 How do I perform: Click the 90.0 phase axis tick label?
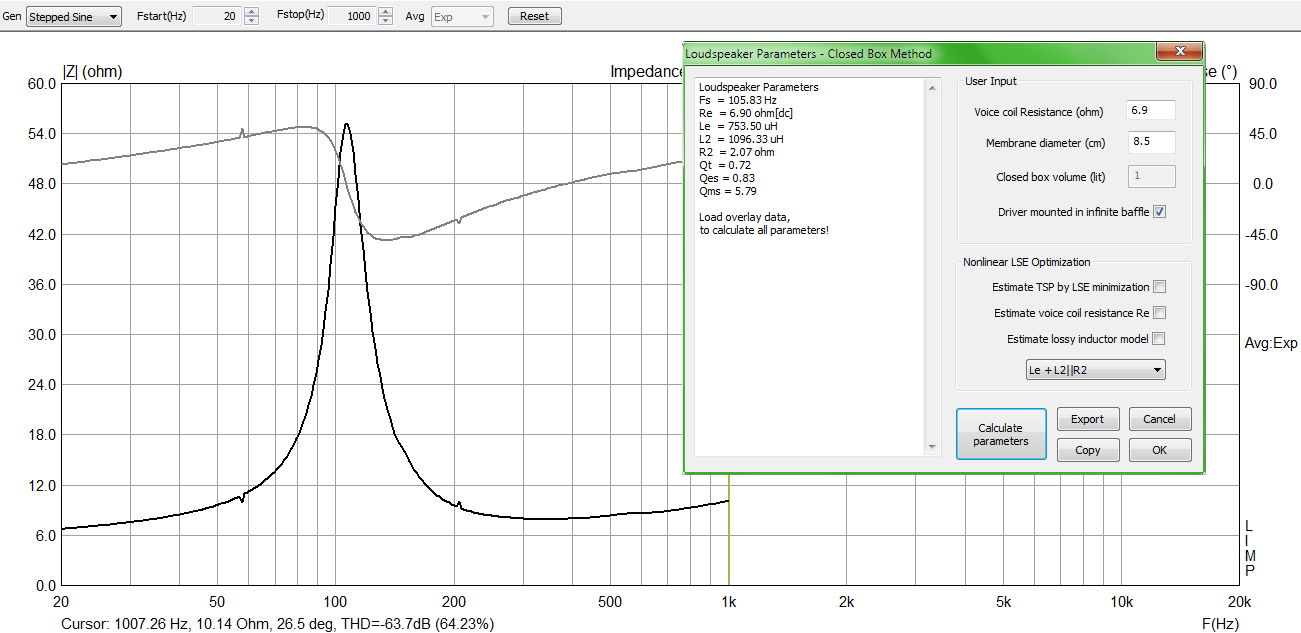pyautogui.click(x=1261, y=84)
